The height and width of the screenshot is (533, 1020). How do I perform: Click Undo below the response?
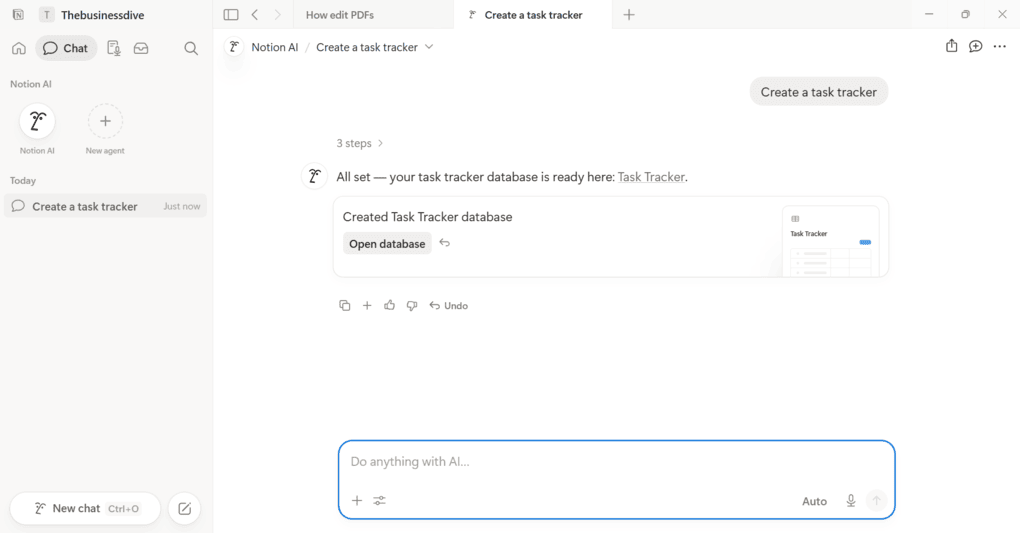(x=449, y=305)
